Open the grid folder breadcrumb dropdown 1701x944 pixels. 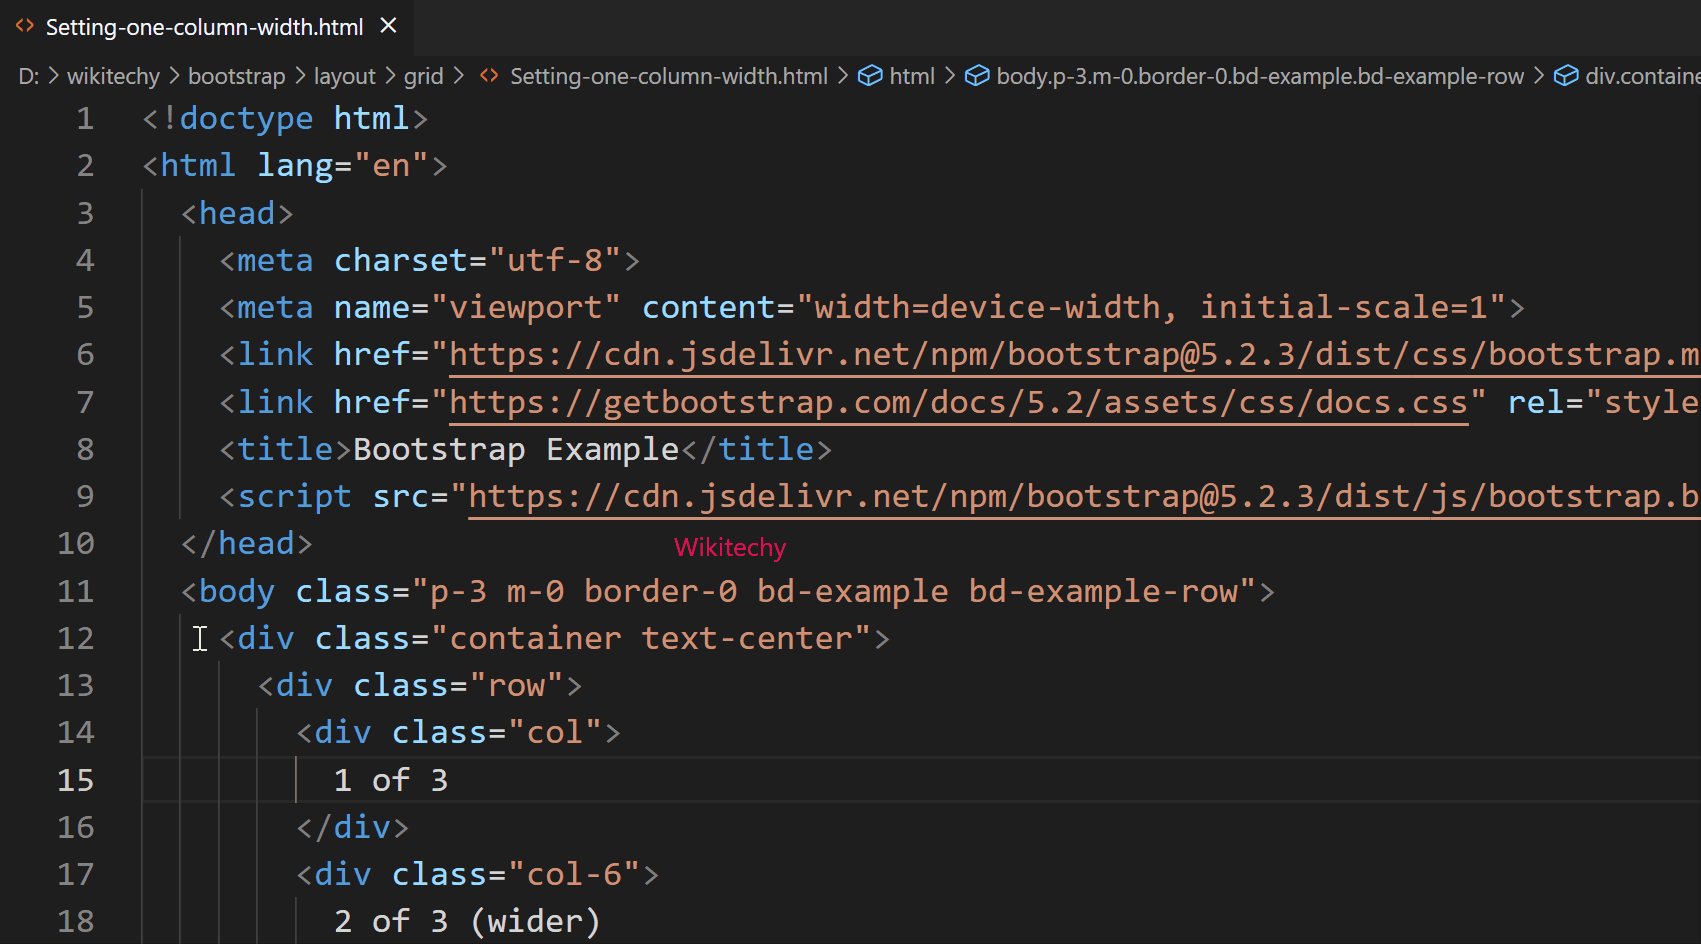coord(424,75)
